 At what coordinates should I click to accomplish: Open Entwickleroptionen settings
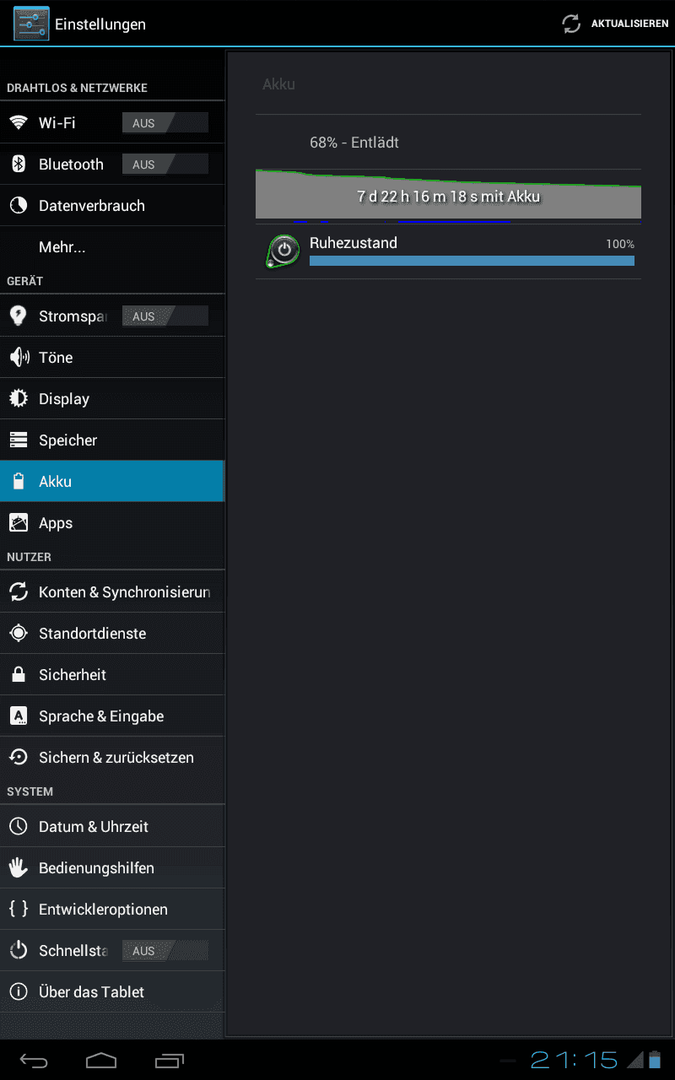(112, 909)
